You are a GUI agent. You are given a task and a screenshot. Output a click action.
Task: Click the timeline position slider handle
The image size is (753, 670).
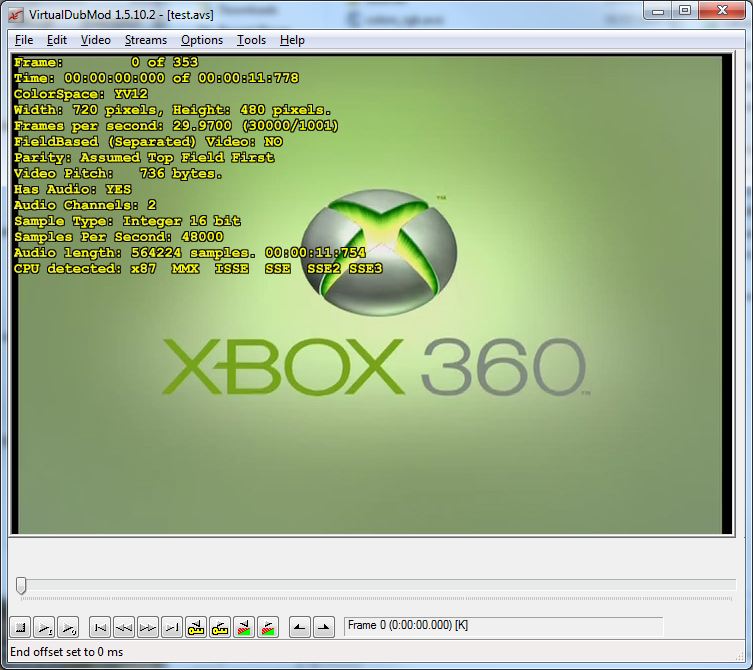pos(21,585)
